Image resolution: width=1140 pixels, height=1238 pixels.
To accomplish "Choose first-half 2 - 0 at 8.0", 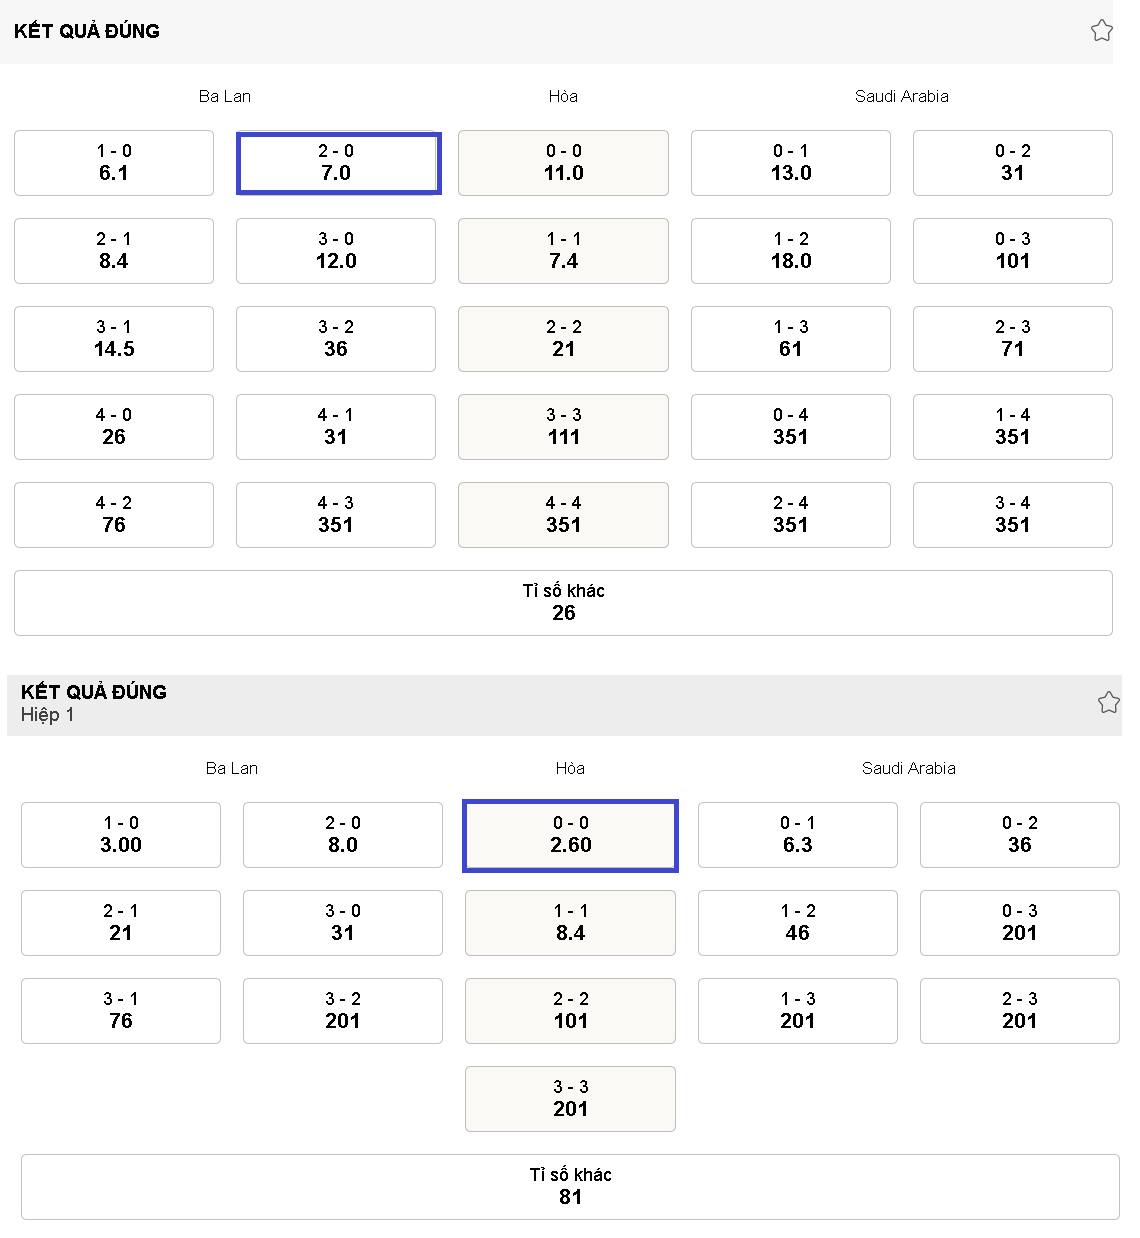I will coord(343,835).
